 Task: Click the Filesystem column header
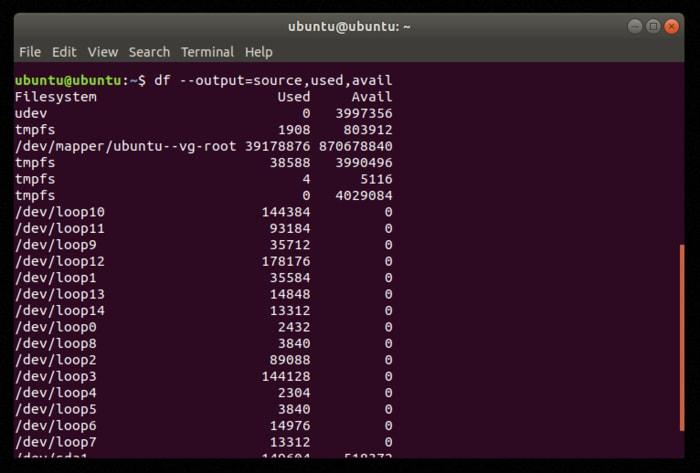tap(55, 97)
